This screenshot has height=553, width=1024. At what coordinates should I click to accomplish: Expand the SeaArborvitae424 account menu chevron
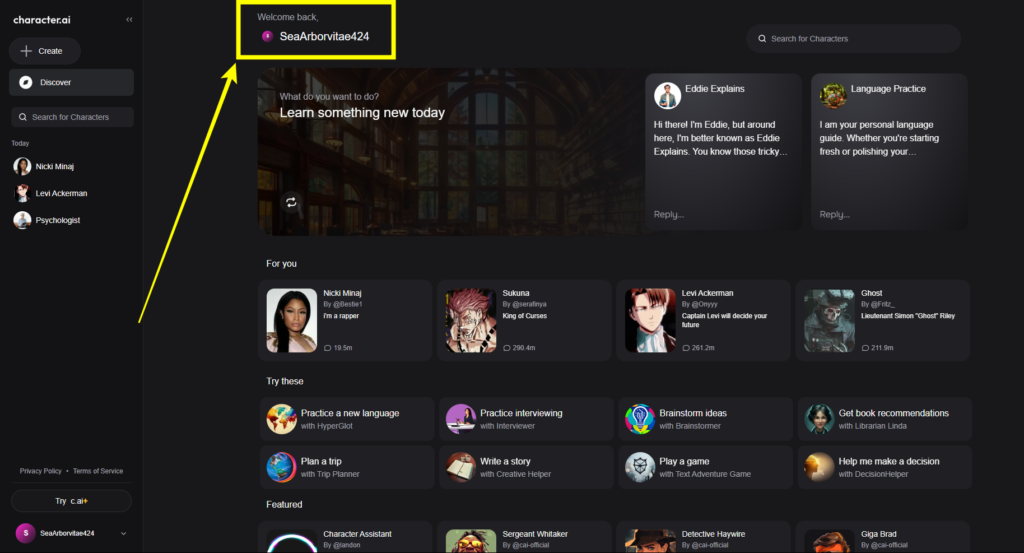point(123,533)
